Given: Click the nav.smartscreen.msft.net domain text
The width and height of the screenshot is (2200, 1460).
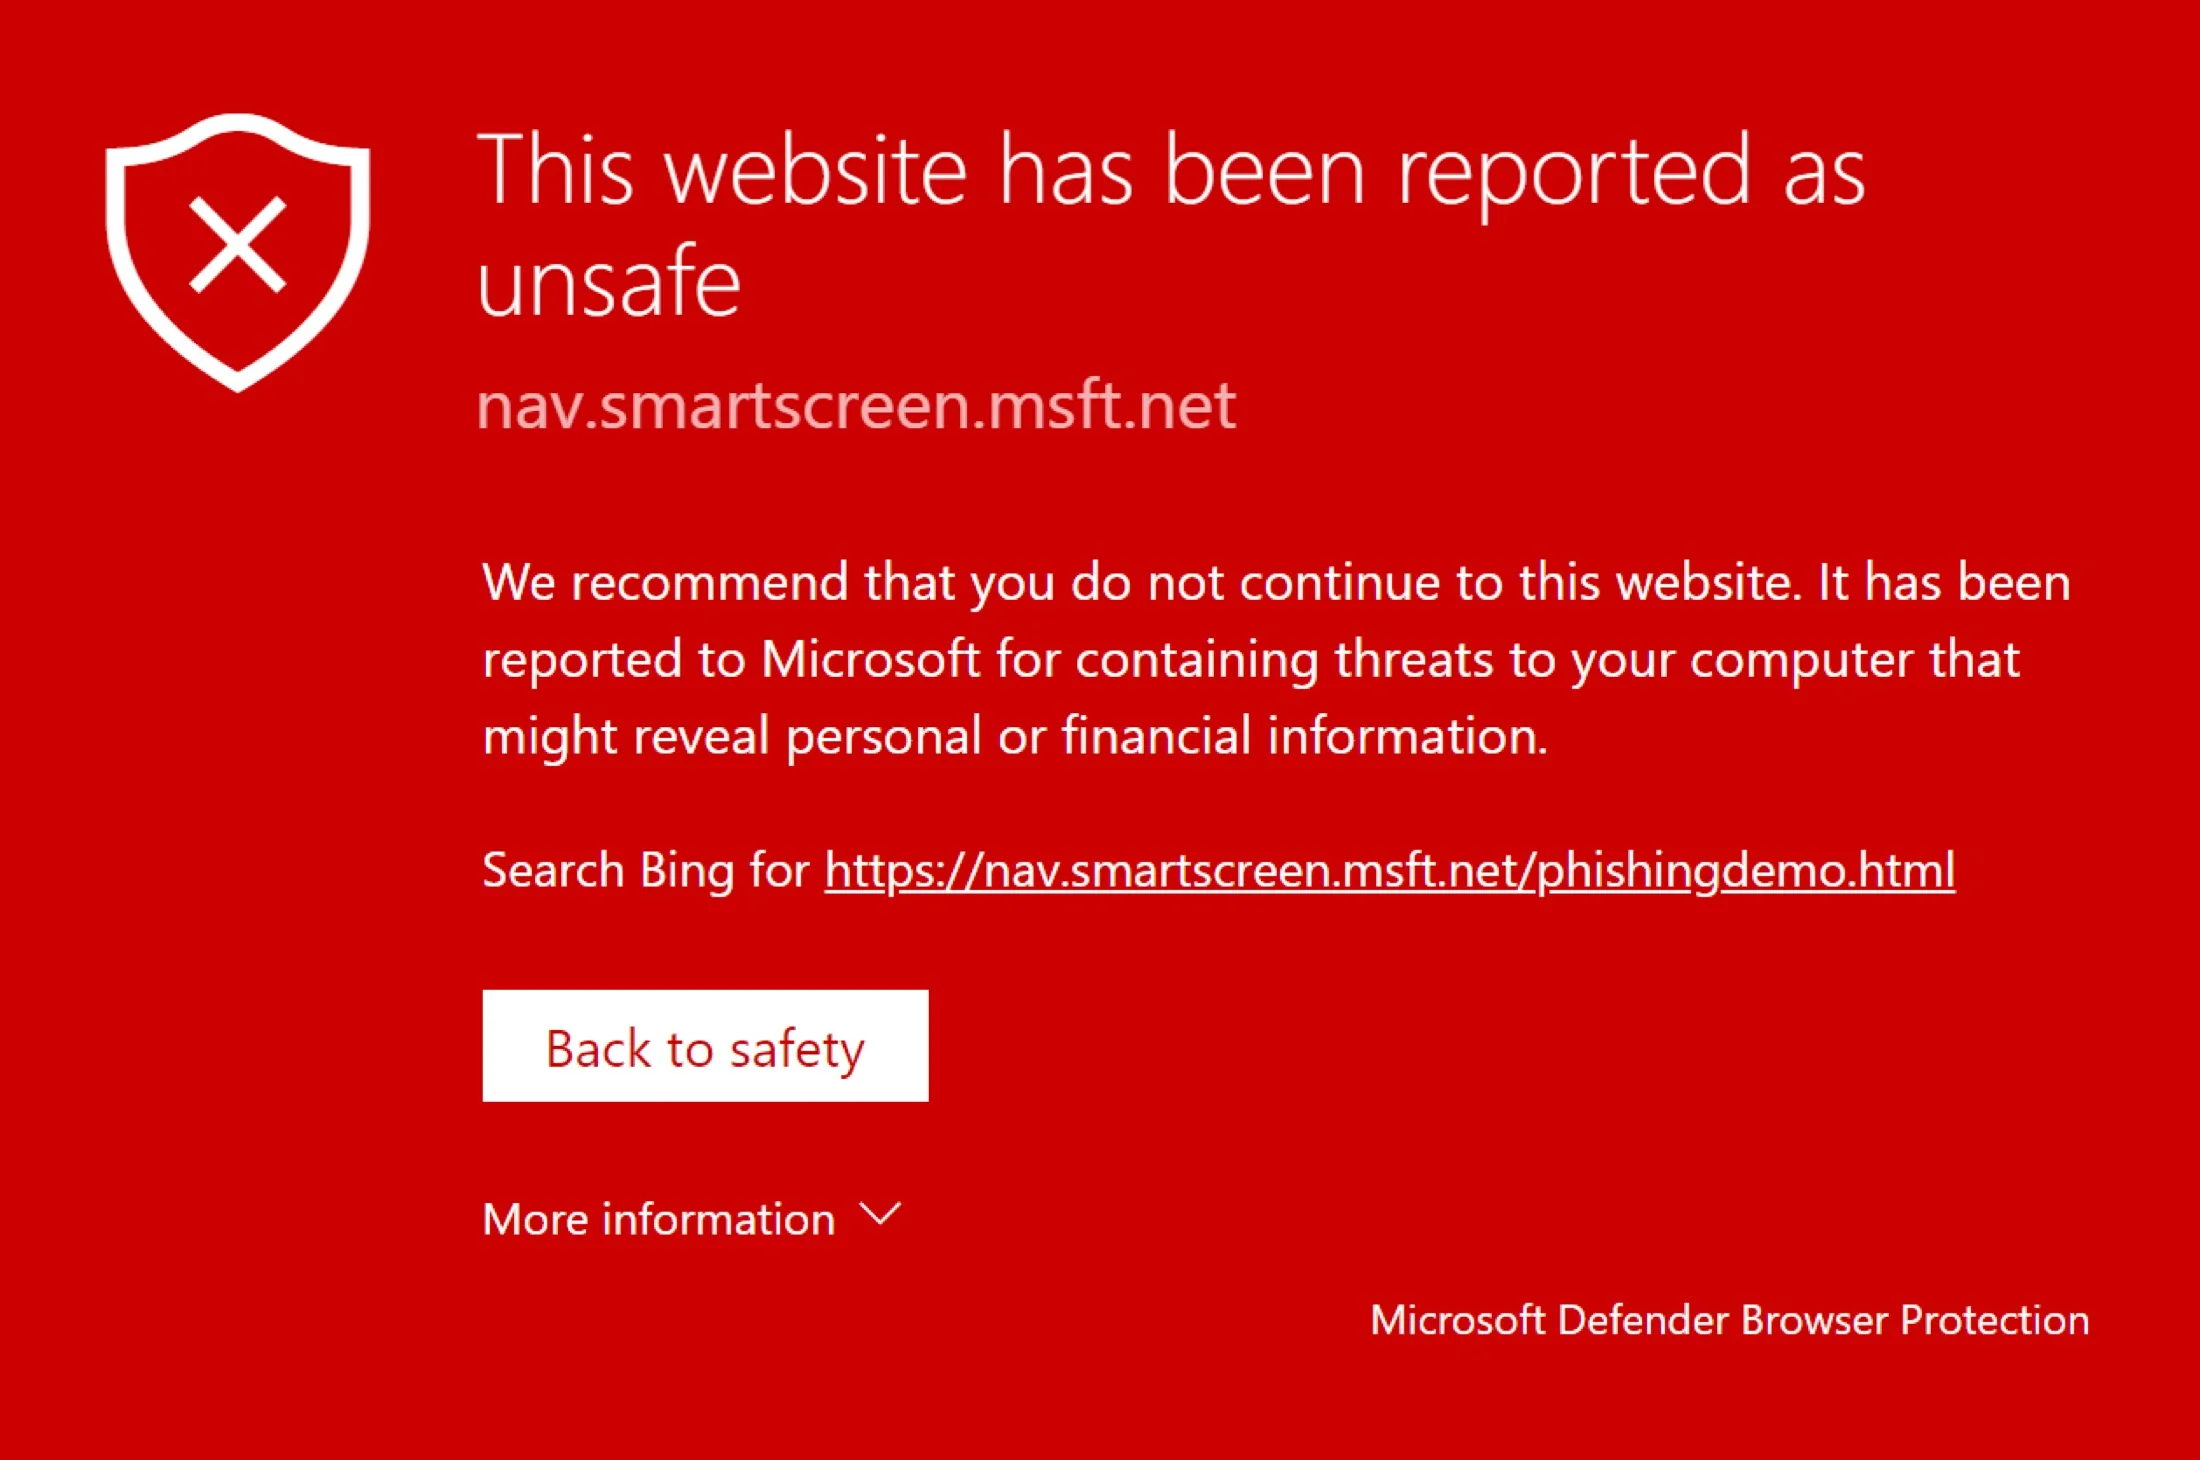Looking at the screenshot, I should tap(856, 406).
